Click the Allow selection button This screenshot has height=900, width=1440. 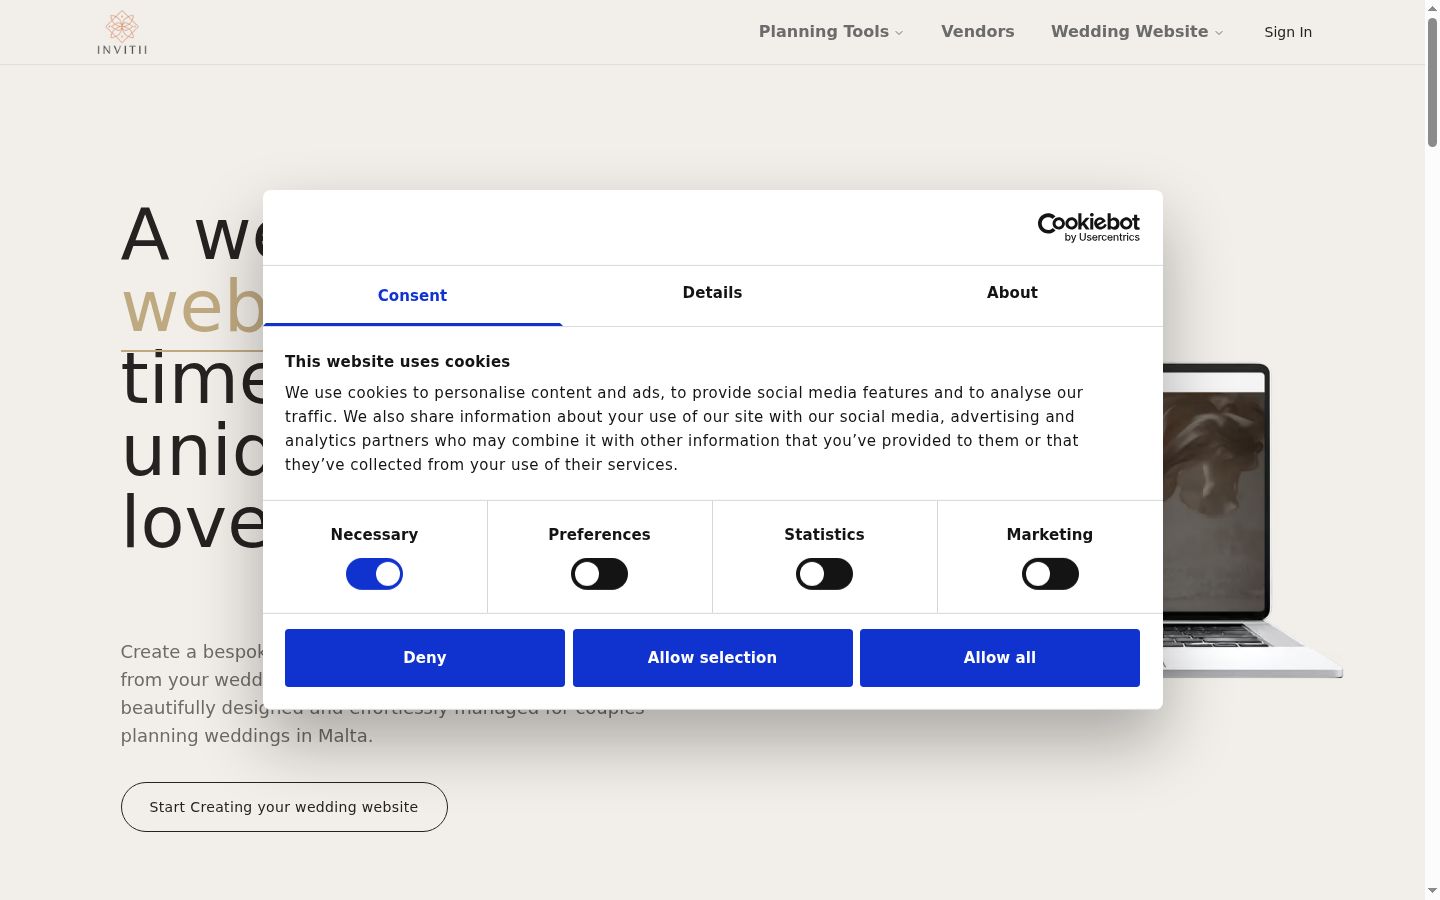pos(712,658)
